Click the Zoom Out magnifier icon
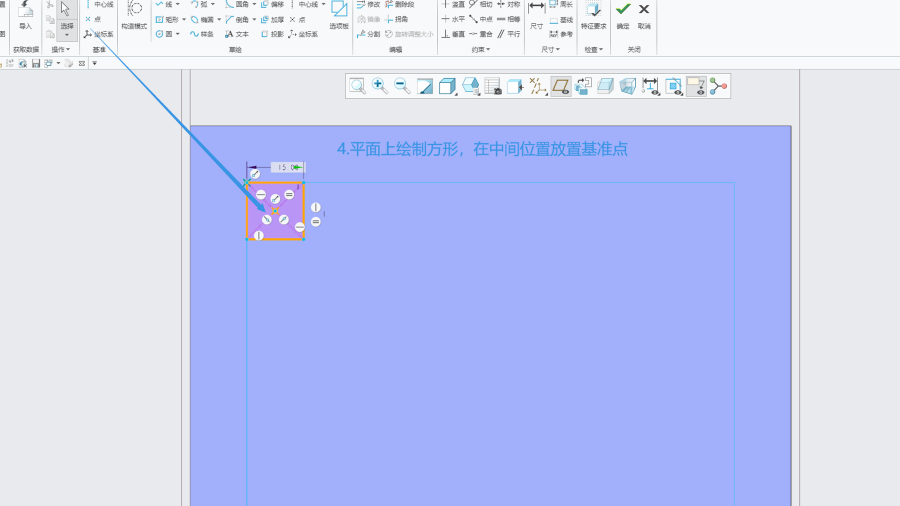The height and width of the screenshot is (506, 900). point(402,87)
